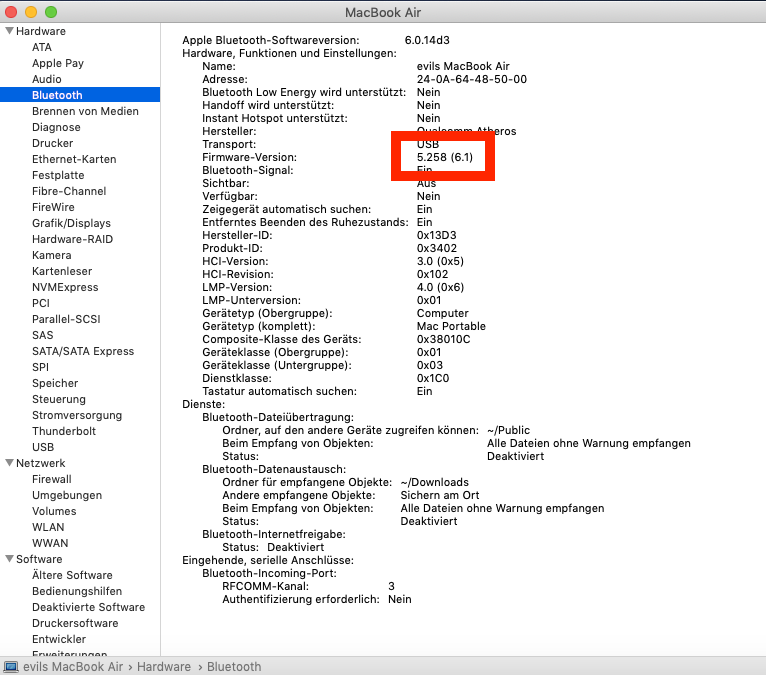
Task: Click the Produkt-ID value 0x3402
Action: pos(437,248)
